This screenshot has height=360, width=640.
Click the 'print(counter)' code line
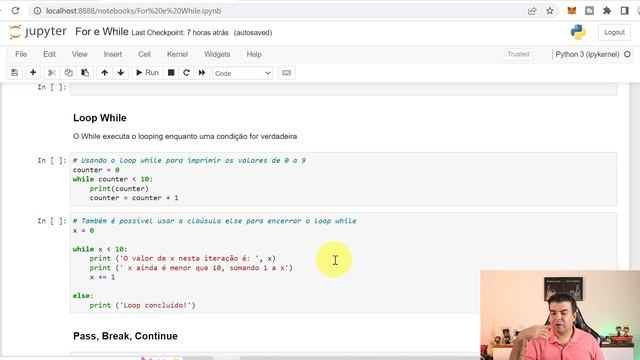[x=119, y=189]
